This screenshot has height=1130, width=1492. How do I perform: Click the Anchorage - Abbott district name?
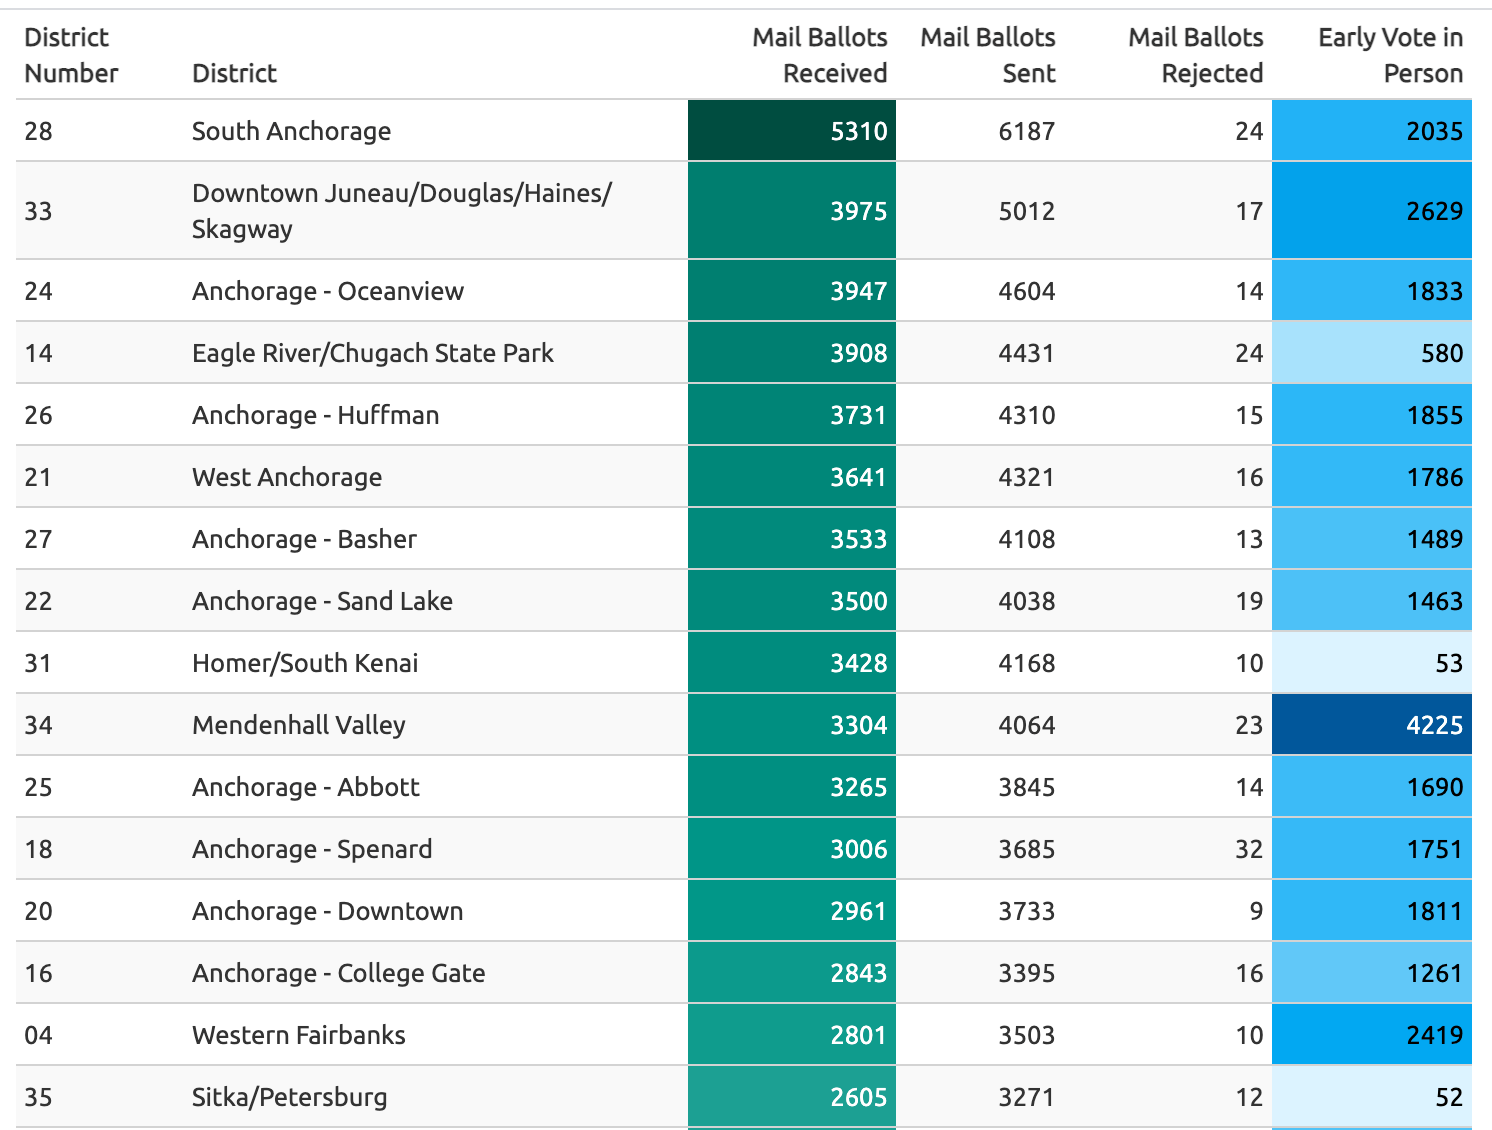coord(306,787)
